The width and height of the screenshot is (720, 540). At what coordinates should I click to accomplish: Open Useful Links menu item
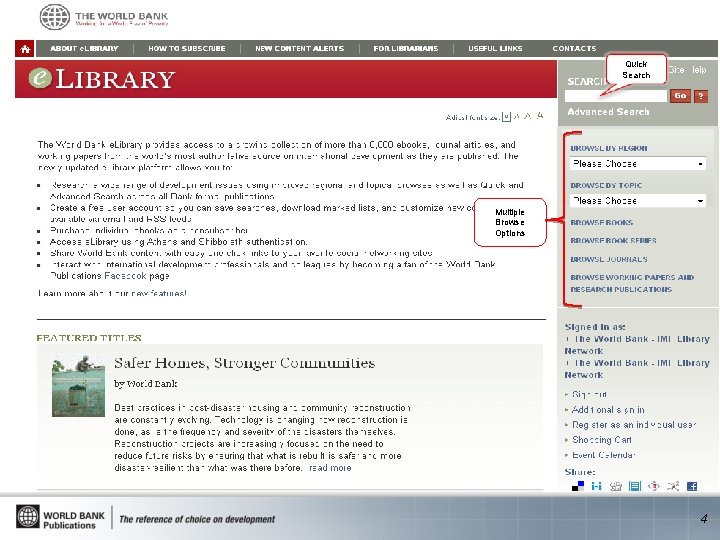pyautogui.click(x=495, y=49)
